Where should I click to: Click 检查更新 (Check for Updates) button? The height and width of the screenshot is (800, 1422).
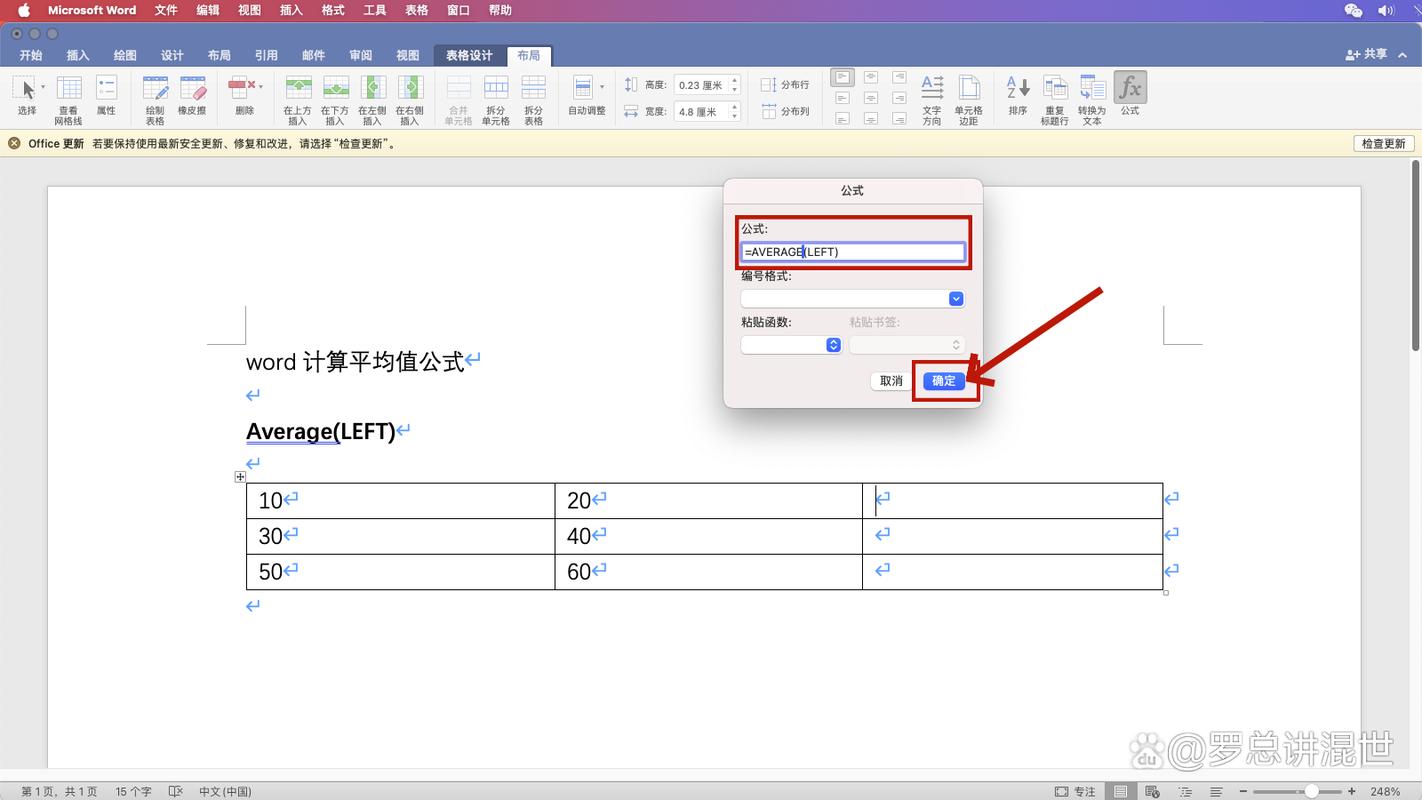pos(1384,144)
